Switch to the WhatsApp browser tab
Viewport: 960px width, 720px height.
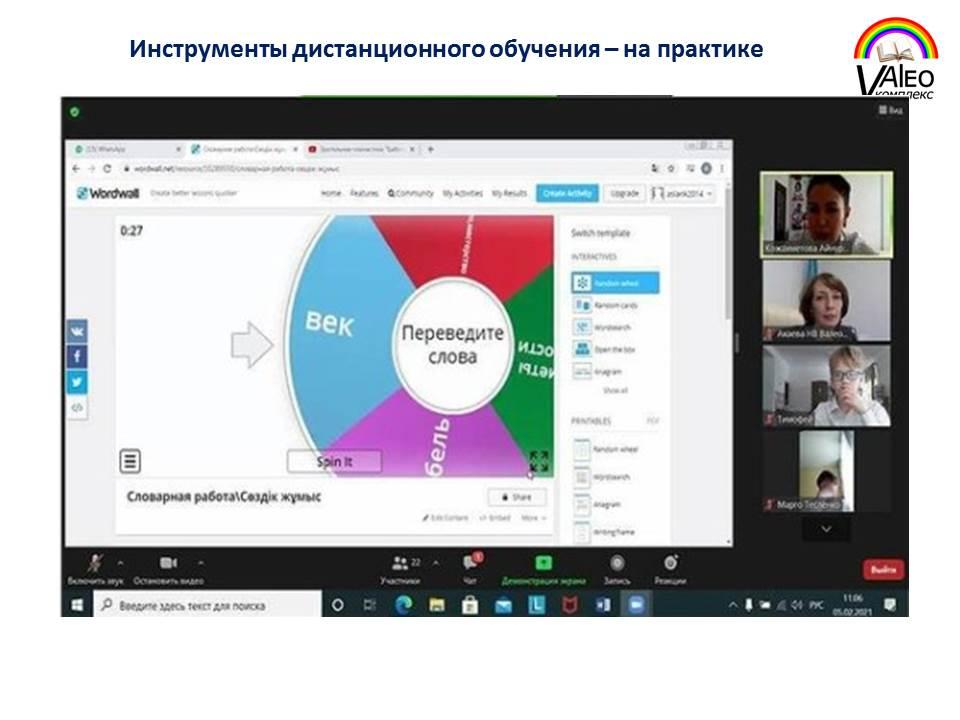tap(127, 149)
